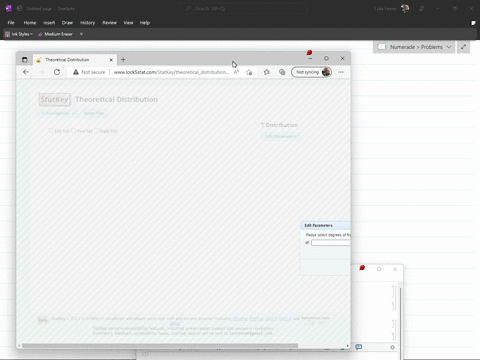The height and width of the screenshot is (360, 480).
Task: Open the Review ribbon tab
Action: pos(109,23)
